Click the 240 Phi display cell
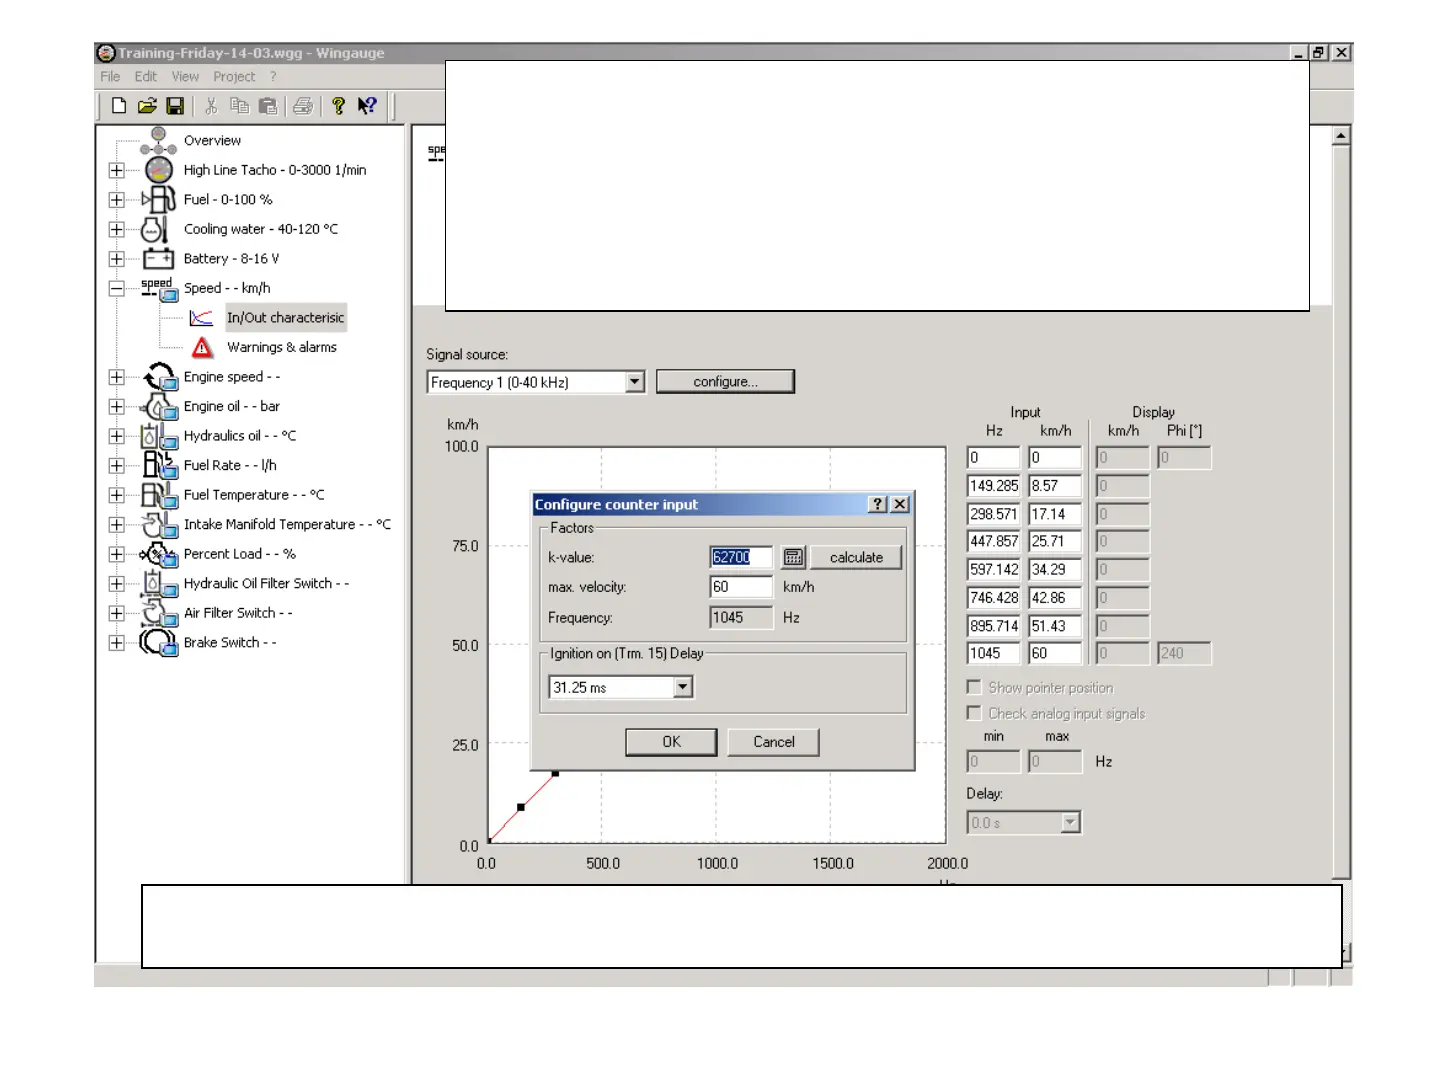 [1184, 654]
